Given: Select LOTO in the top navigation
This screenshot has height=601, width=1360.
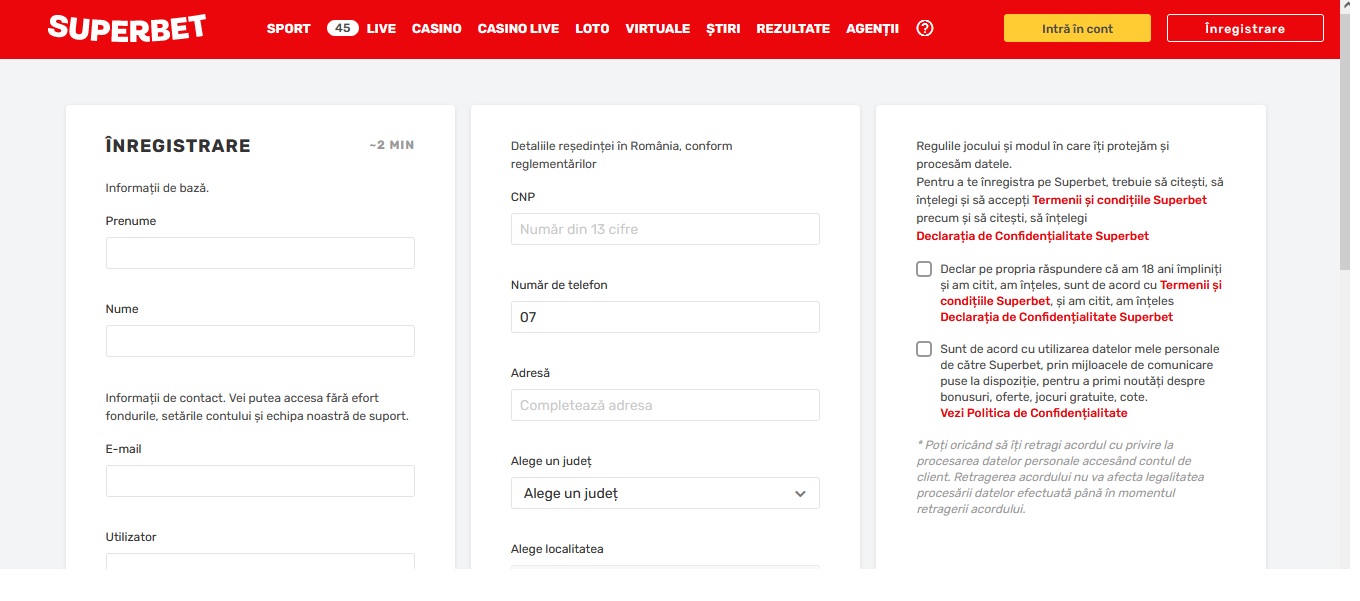Looking at the screenshot, I should (x=592, y=29).
